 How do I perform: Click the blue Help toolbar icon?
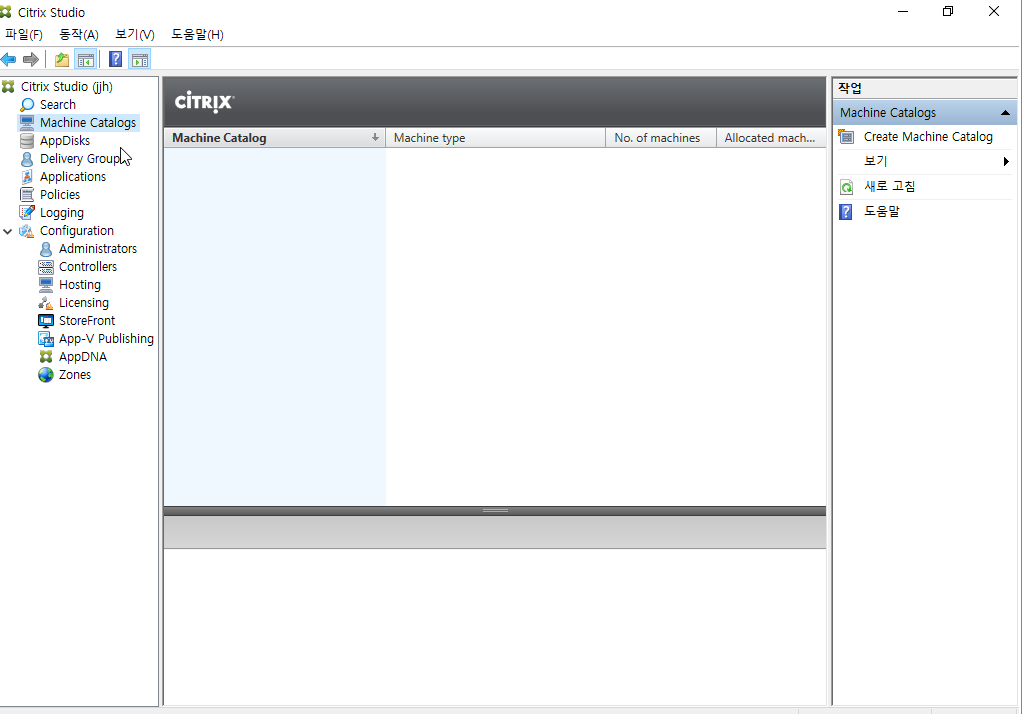(x=115, y=59)
